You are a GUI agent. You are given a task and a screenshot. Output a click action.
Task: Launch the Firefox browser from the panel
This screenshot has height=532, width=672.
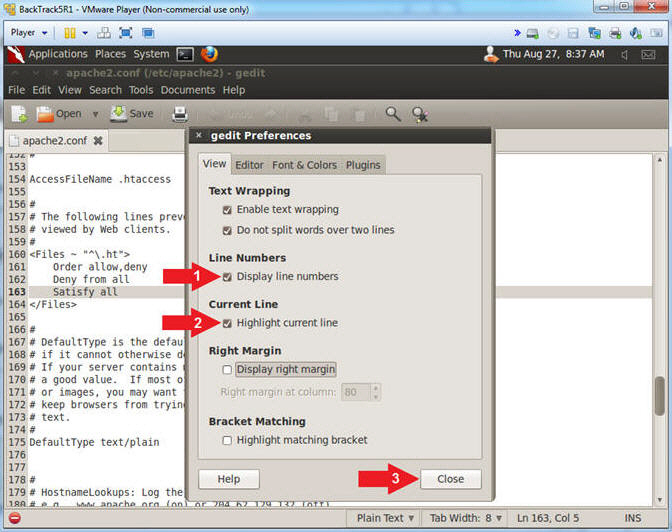pos(209,54)
